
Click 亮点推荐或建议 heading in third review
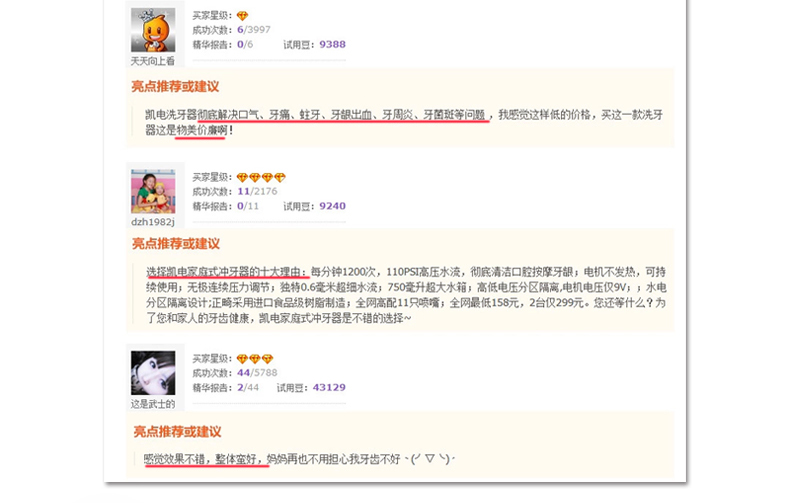coord(177,432)
